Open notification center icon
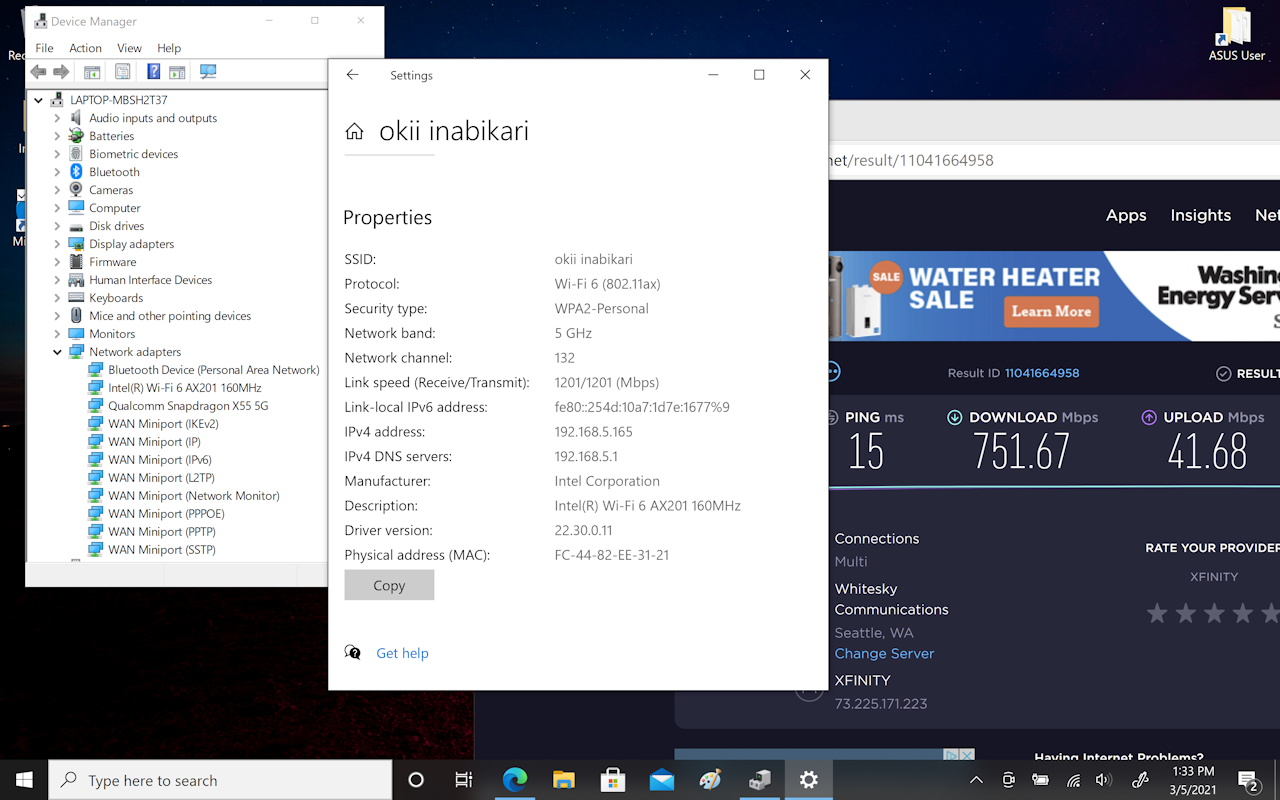1280x800 pixels. (1249, 781)
